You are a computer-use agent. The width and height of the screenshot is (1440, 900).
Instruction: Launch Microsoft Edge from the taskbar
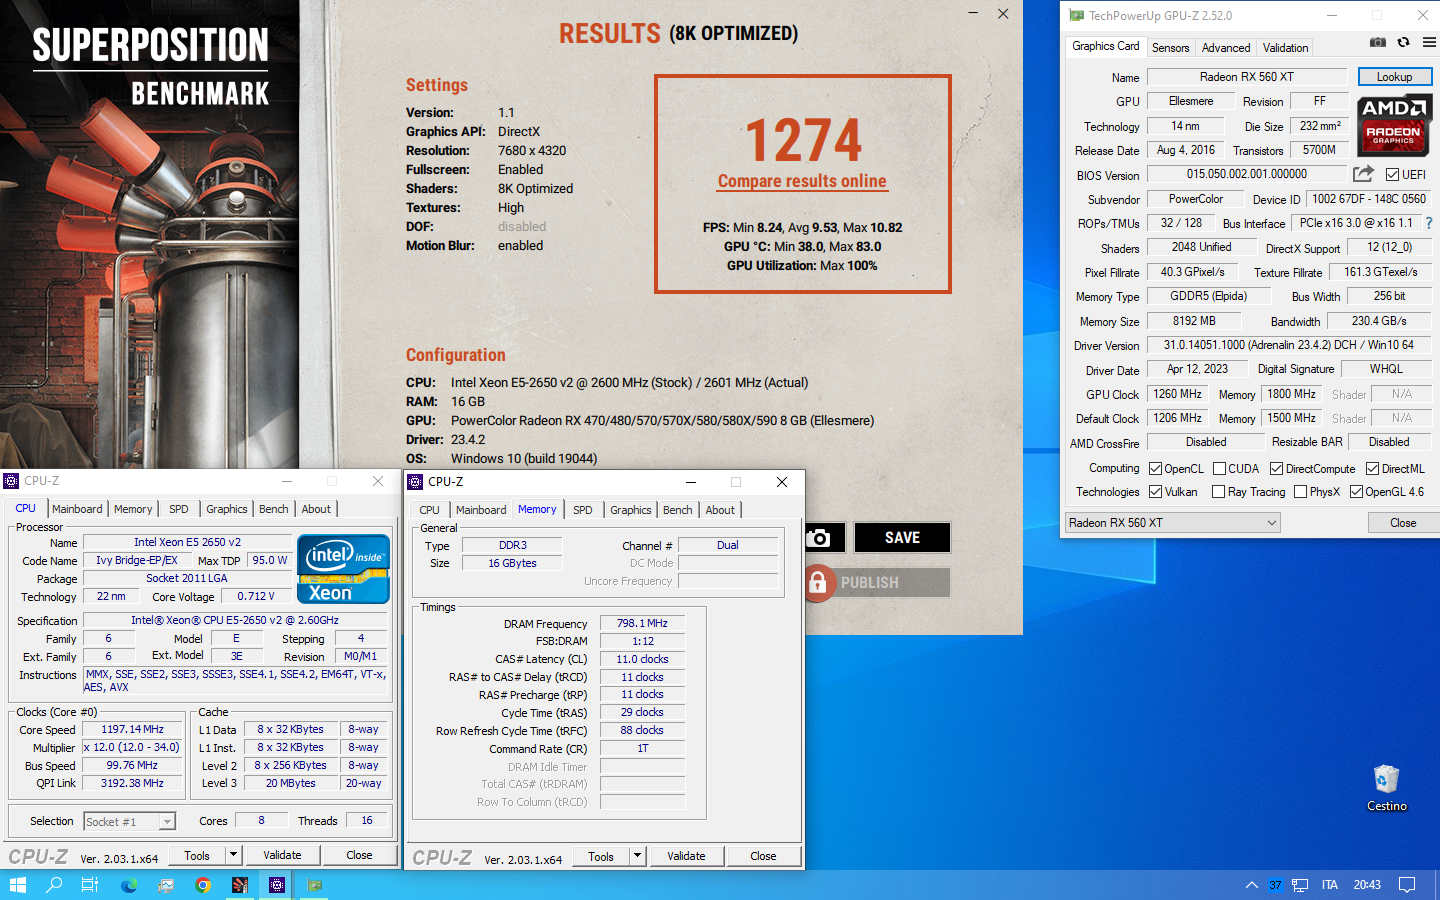129,885
